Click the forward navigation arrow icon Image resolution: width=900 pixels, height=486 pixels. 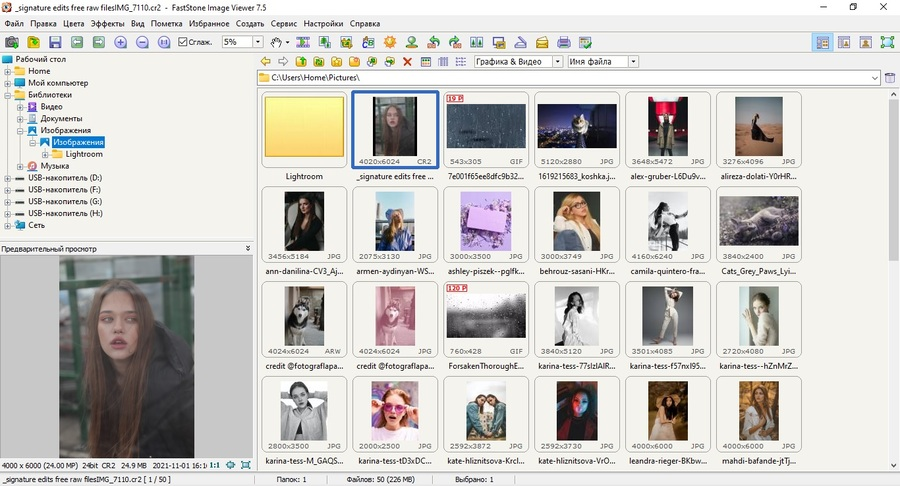[283, 61]
